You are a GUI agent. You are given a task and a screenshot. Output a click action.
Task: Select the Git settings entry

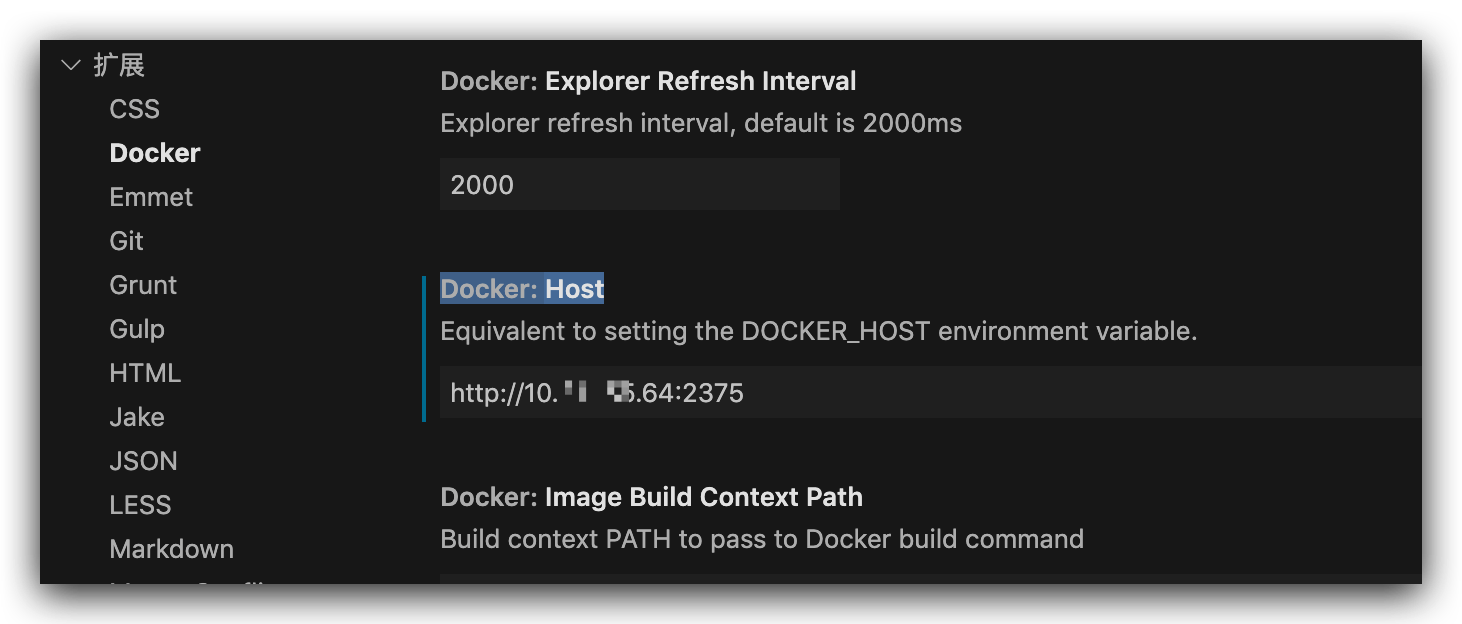point(127,241)
